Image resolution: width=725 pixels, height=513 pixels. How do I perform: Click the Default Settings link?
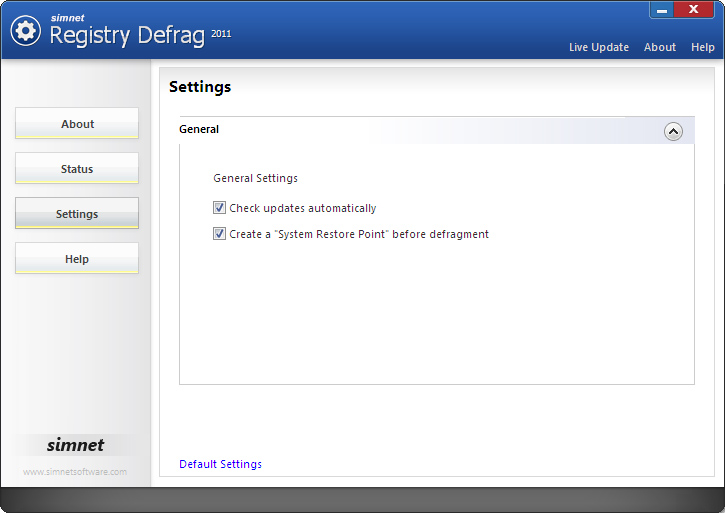click(x=220, y=464)
